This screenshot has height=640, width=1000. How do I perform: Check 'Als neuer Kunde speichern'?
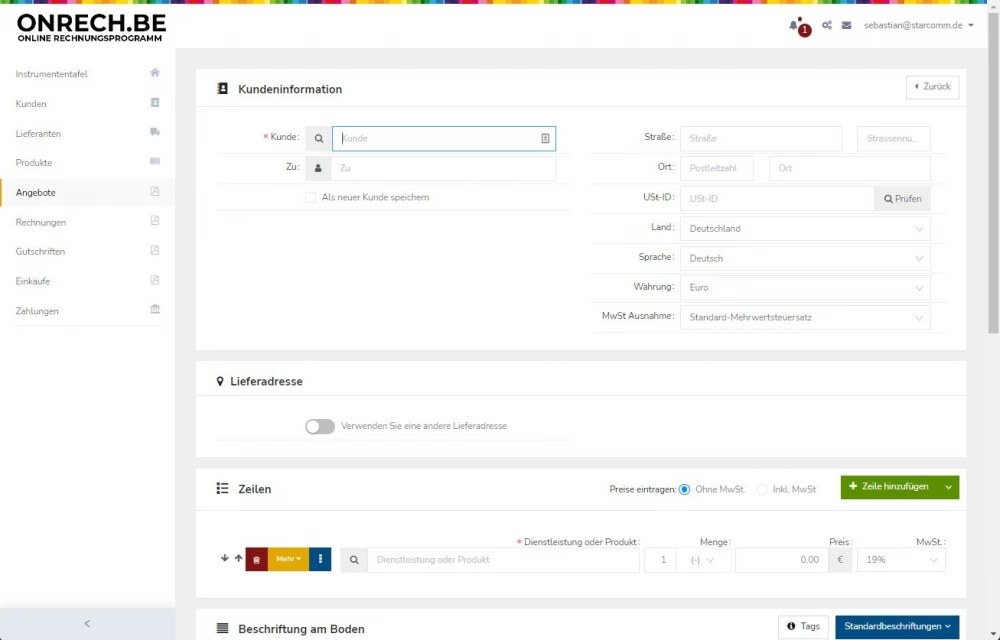pos(311,198)
